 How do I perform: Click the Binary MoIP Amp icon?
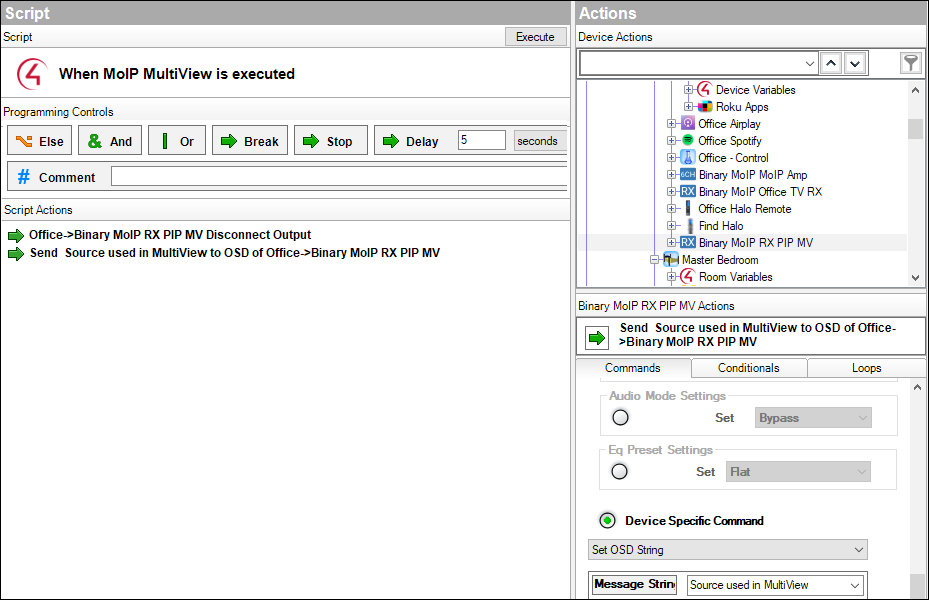(688, 175)
